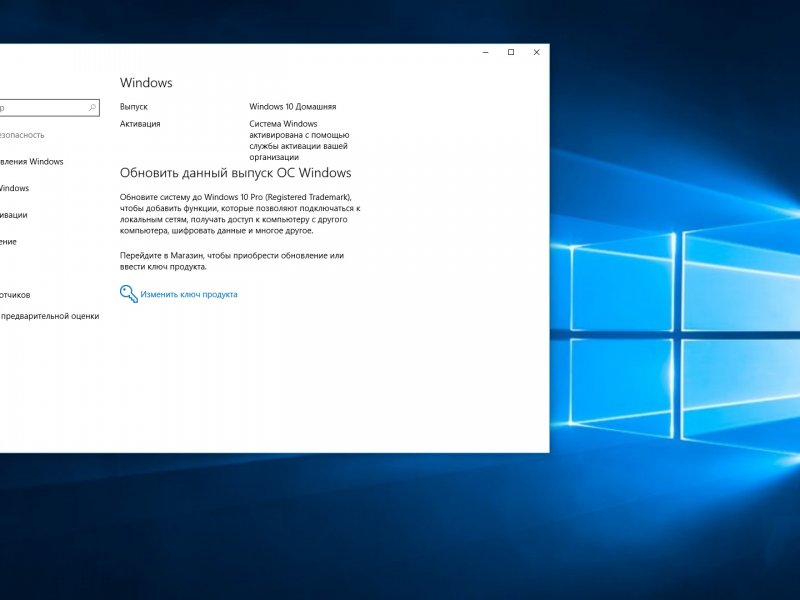800x600 pixels.
Task: Click the magnifier icon in the settings search box
Action: (x=92, y=108)
